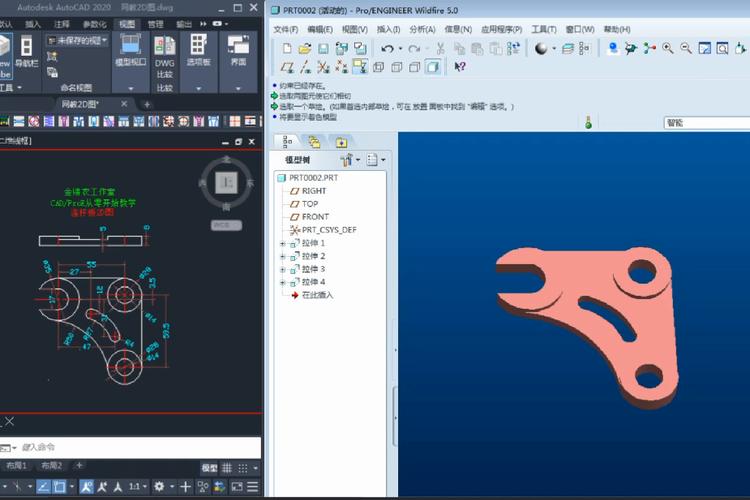750x500 pixels.
Task: Expand 拉伸 4 feature in model tree
Action: tap(283, 282)
